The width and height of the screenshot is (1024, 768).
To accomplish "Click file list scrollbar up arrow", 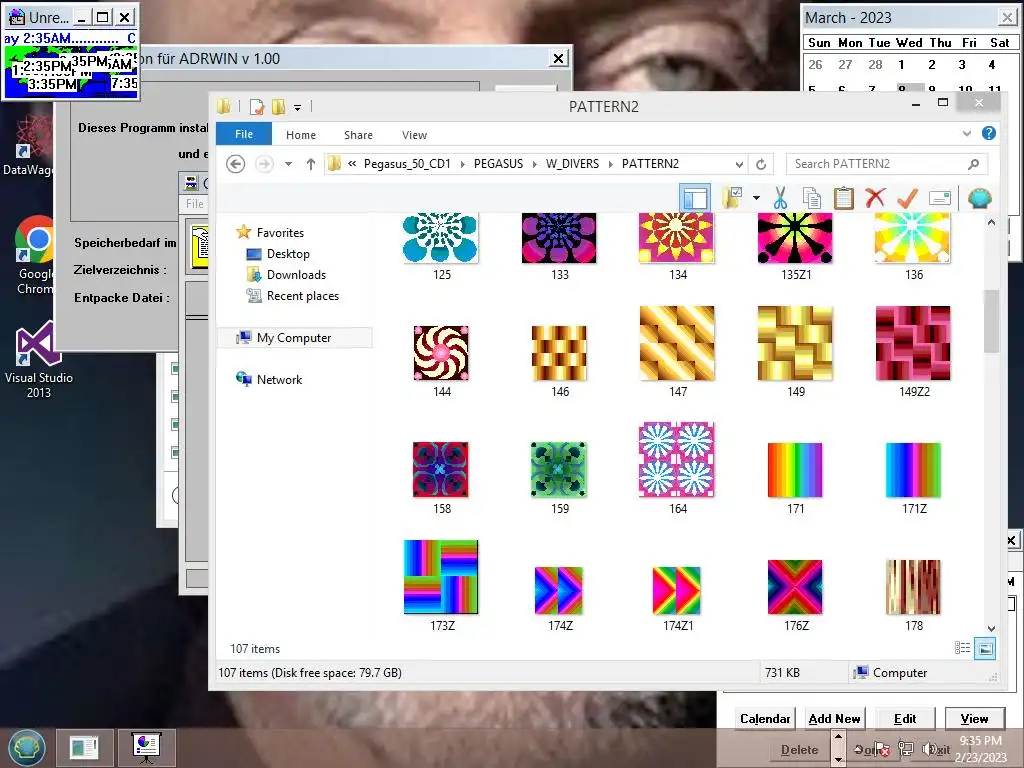I will [x=991, y=222].
